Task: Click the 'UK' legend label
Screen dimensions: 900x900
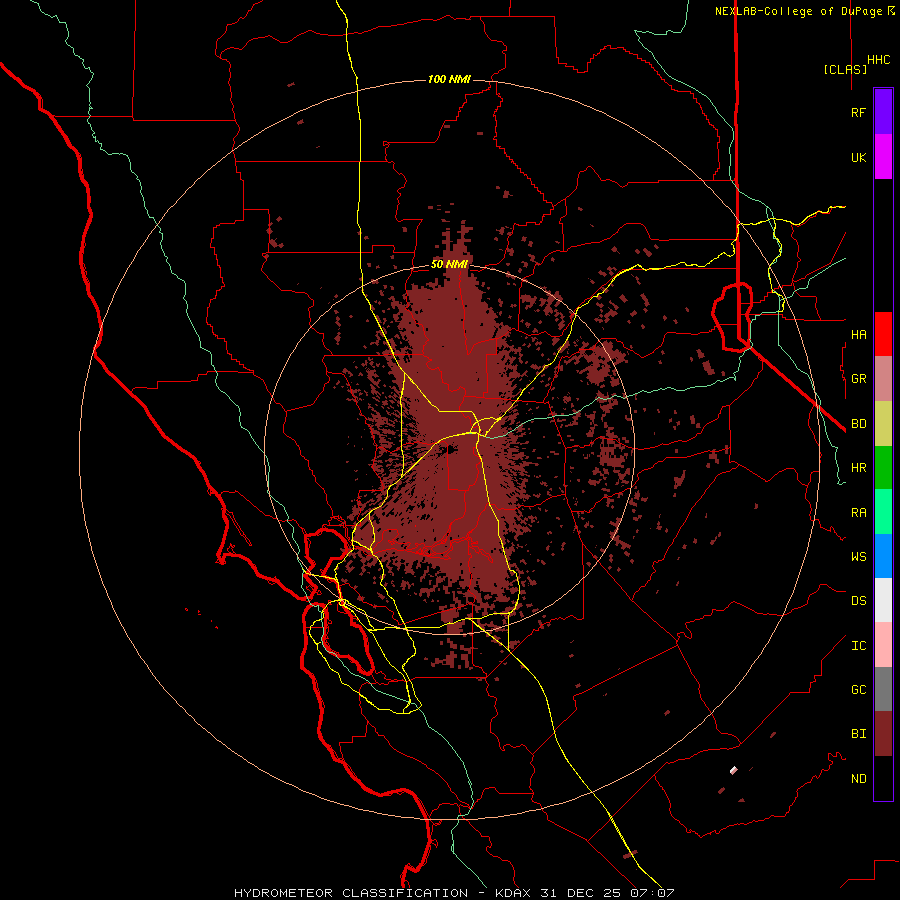Action: click(x=858, y=157)
